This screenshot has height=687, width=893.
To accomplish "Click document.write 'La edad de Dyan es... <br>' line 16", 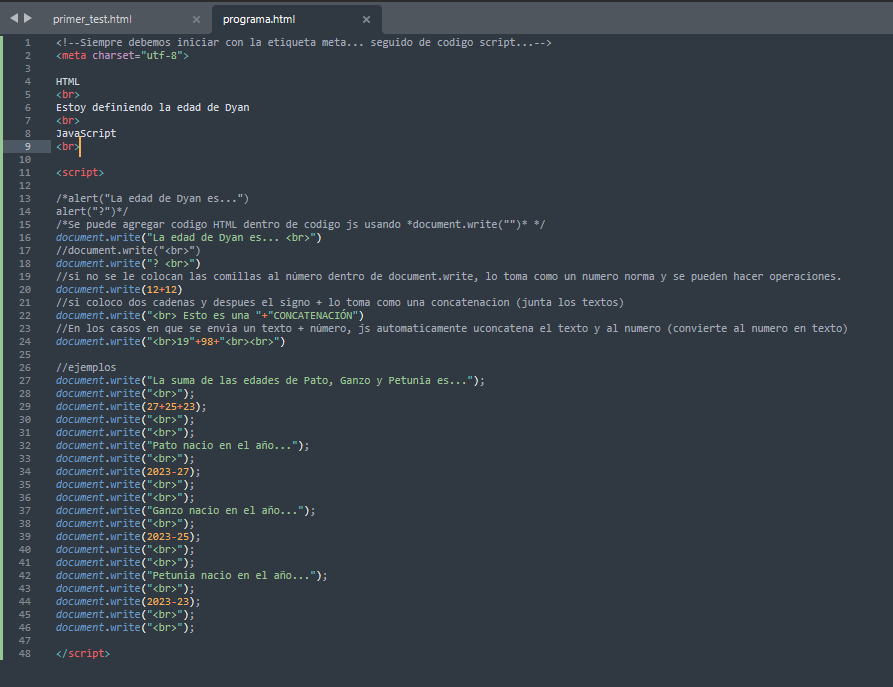I will point(189,238).
